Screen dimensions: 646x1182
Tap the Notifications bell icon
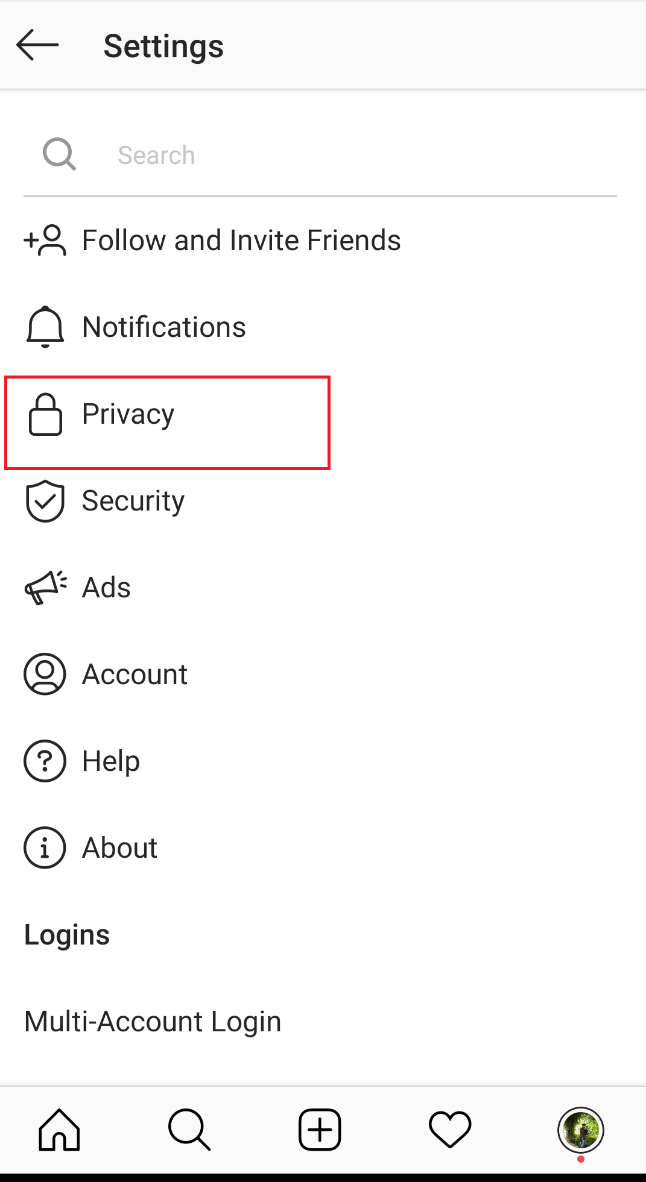44,326
